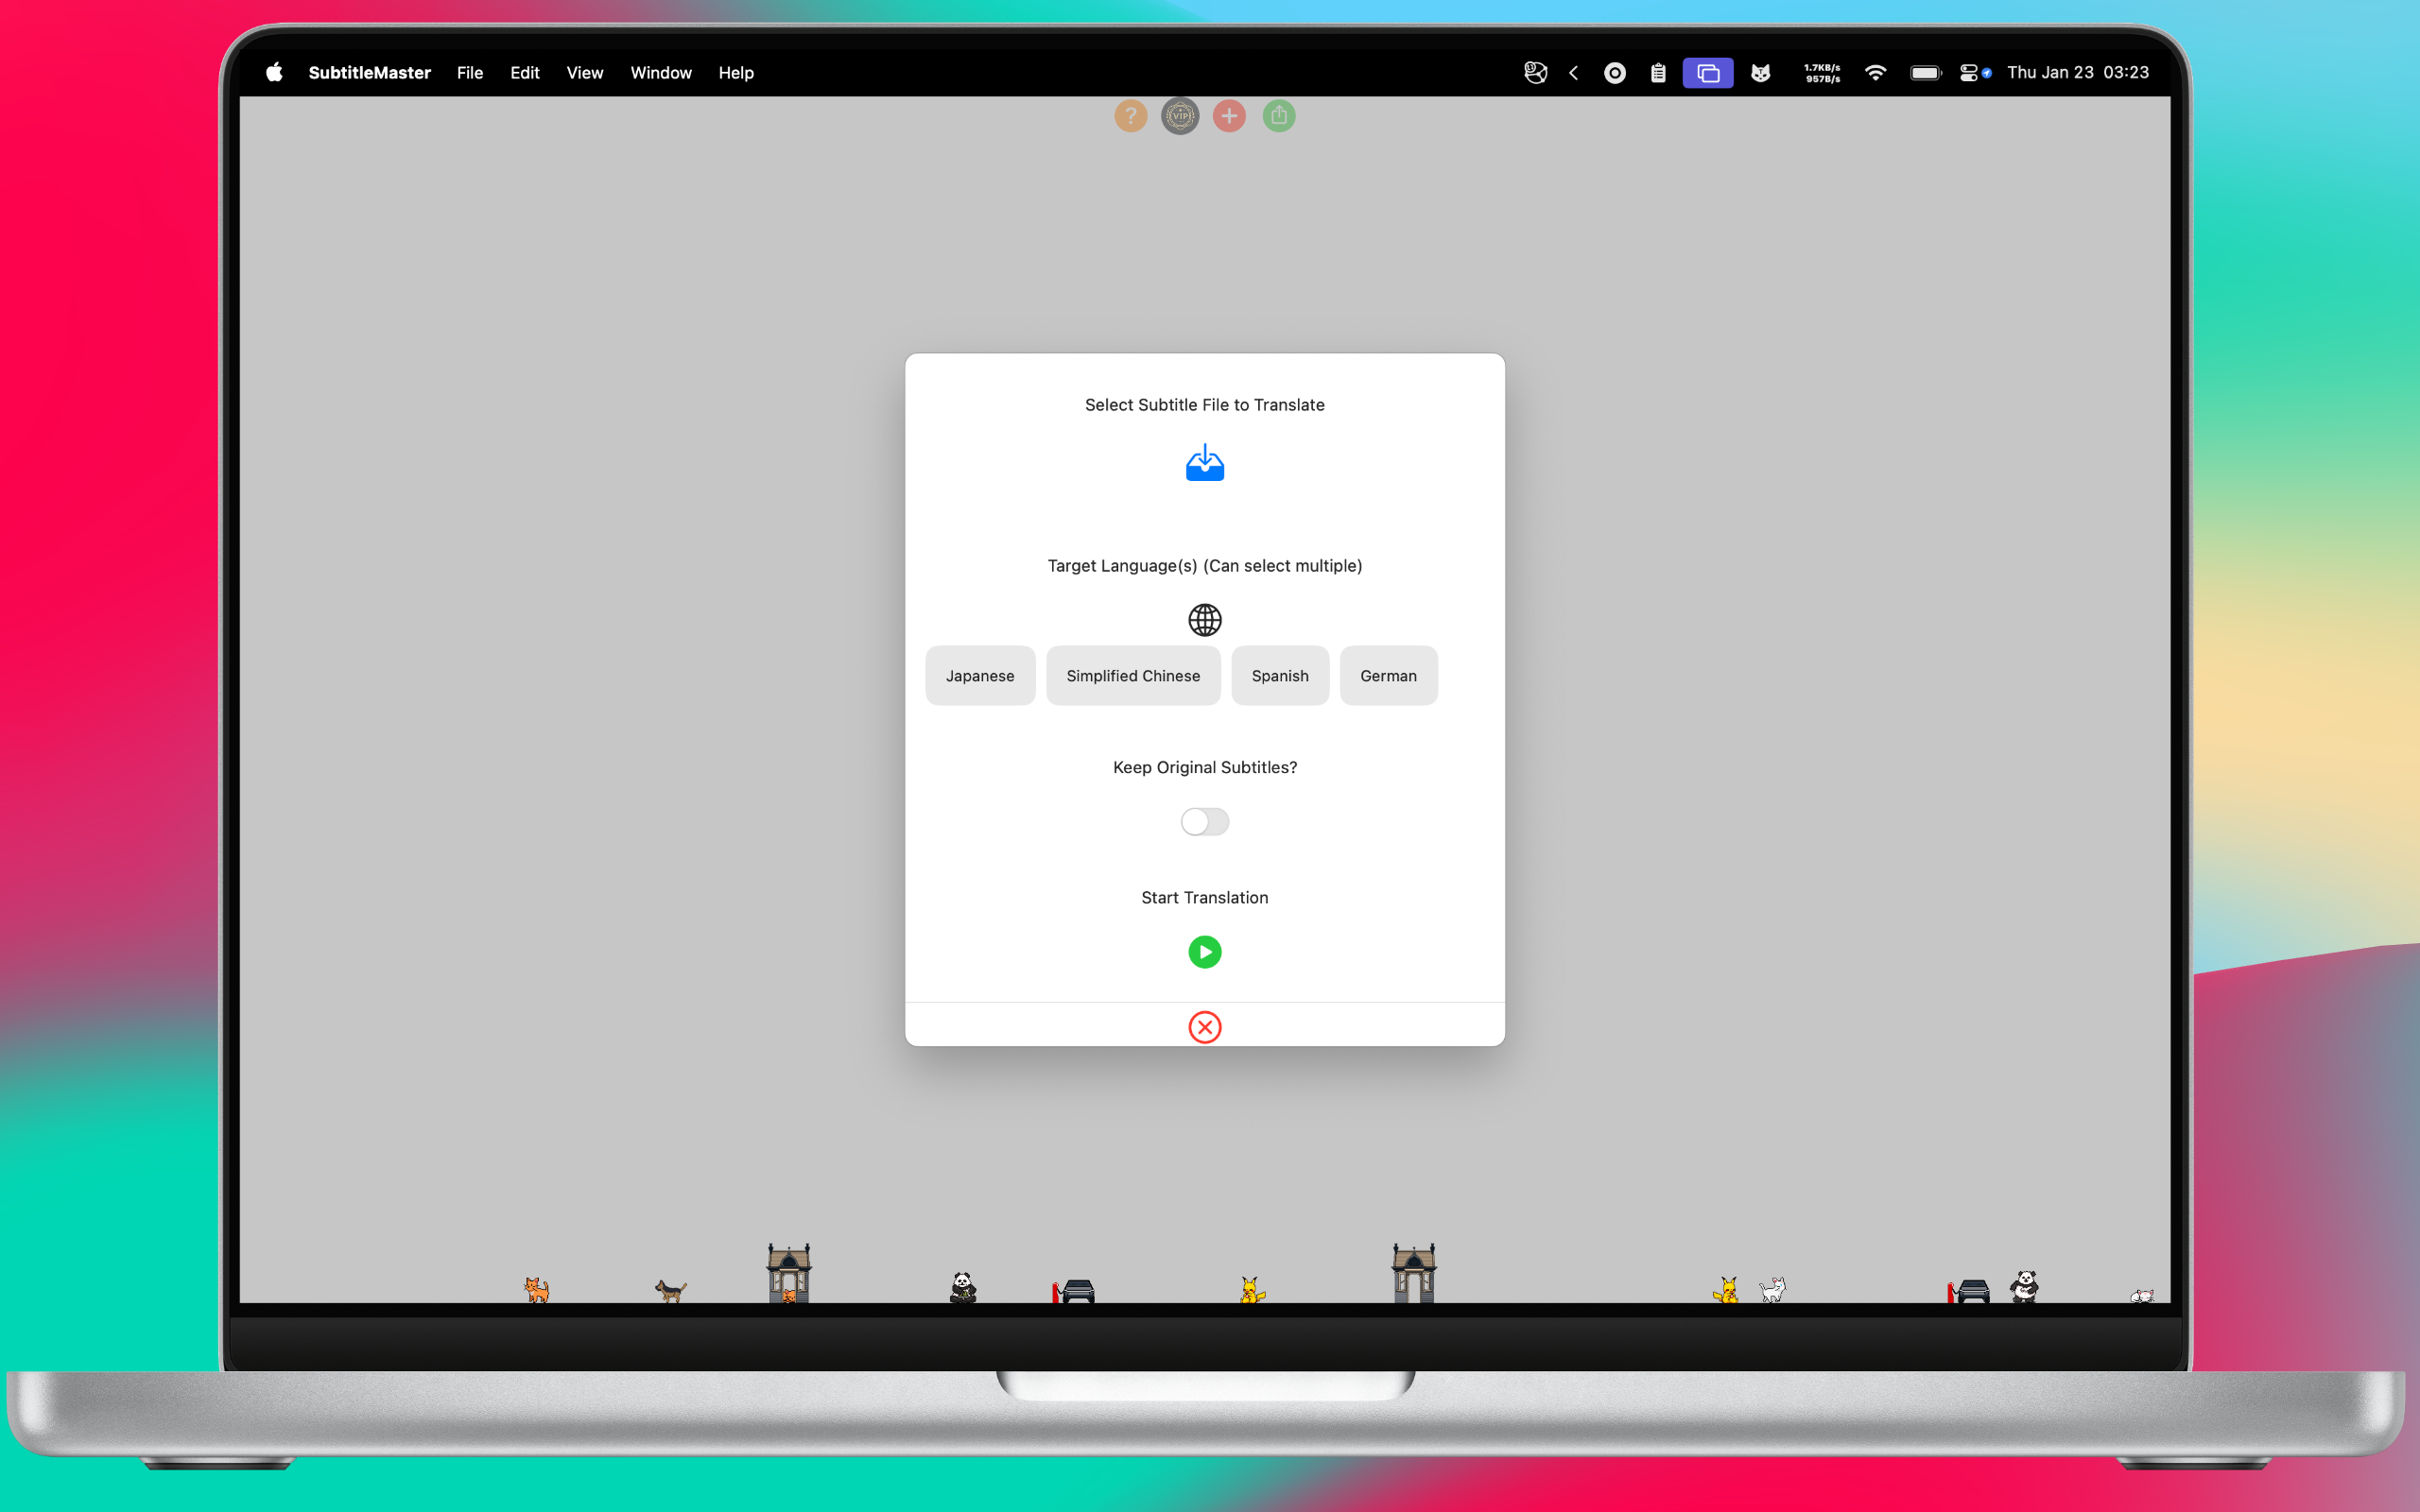This screenshot has width=2420, height=1512.
Task: Click the orange question mark help icon
Action: pos(1130,116)
